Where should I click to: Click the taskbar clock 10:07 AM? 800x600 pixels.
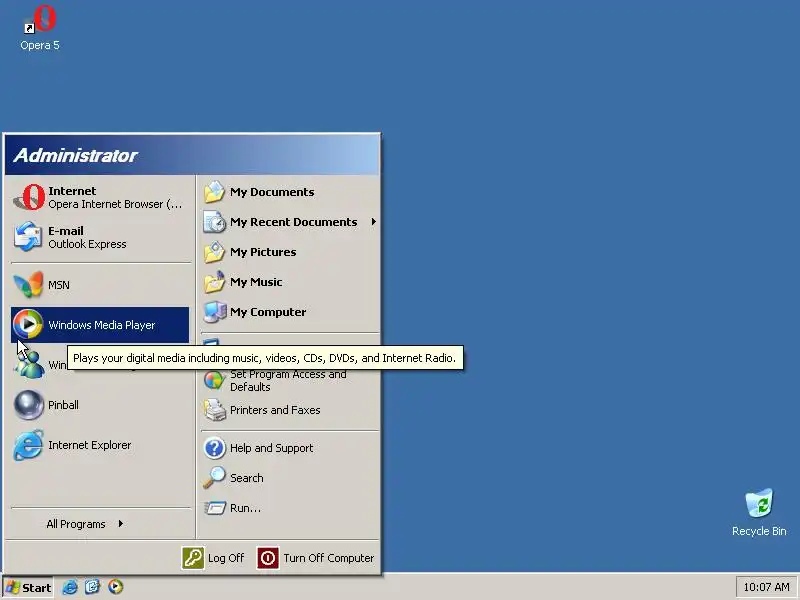tap(766, 587)
